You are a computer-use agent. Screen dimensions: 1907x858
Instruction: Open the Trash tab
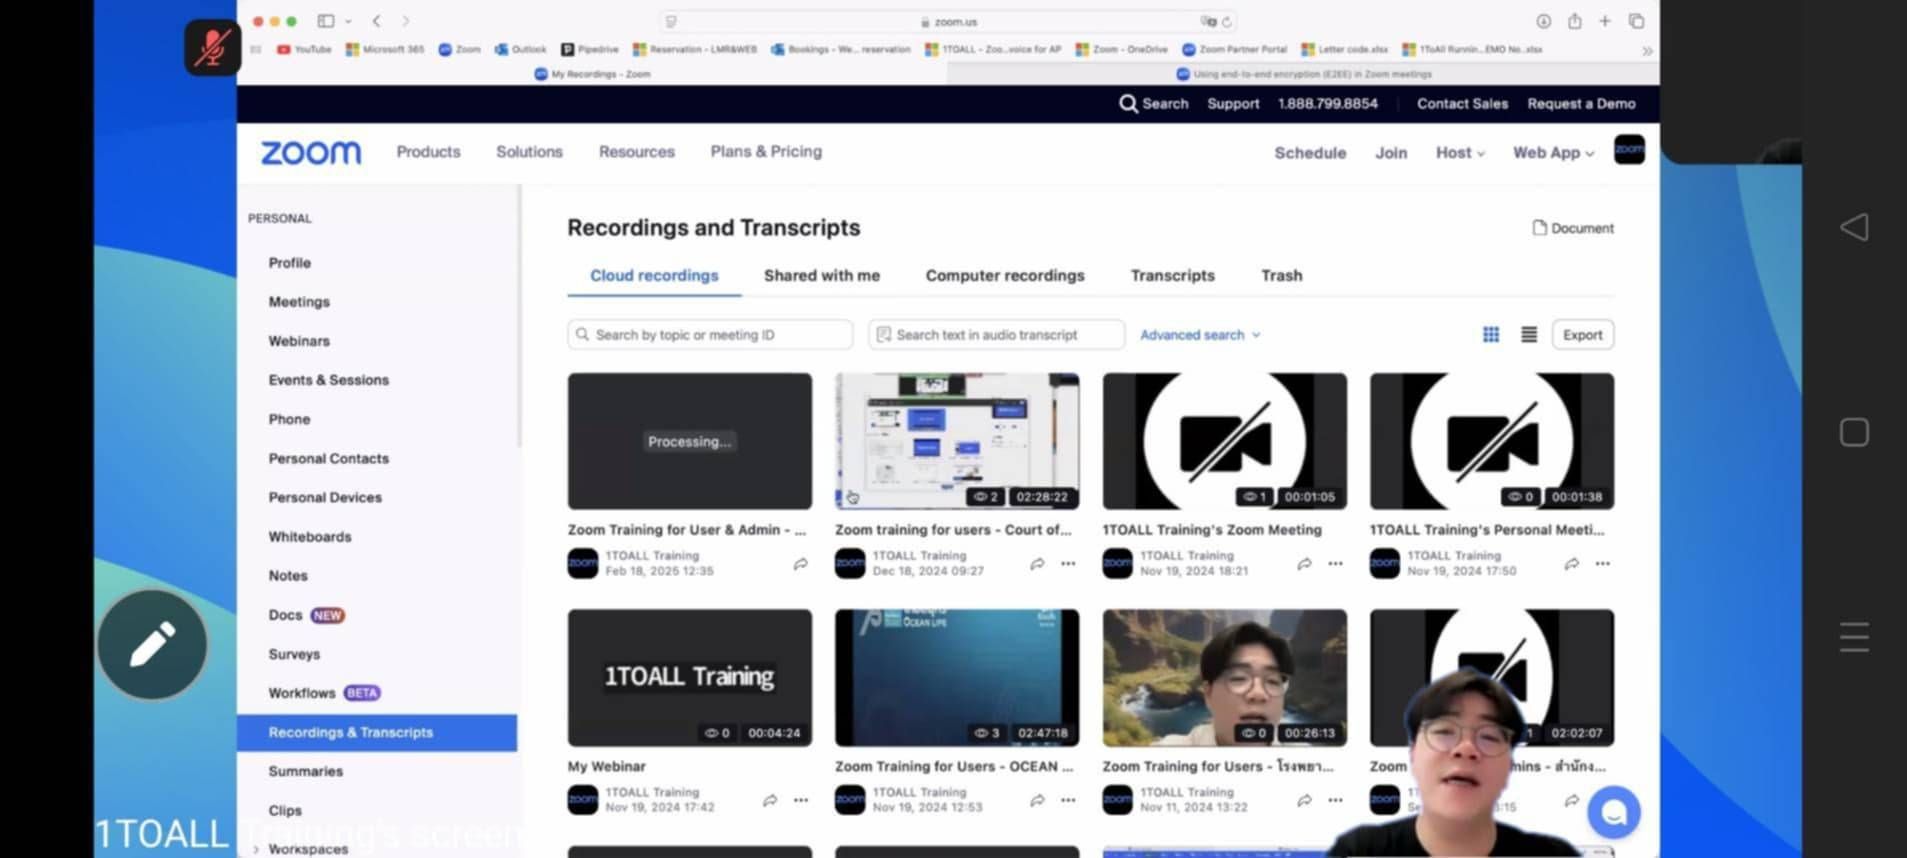click(1281, 275)
